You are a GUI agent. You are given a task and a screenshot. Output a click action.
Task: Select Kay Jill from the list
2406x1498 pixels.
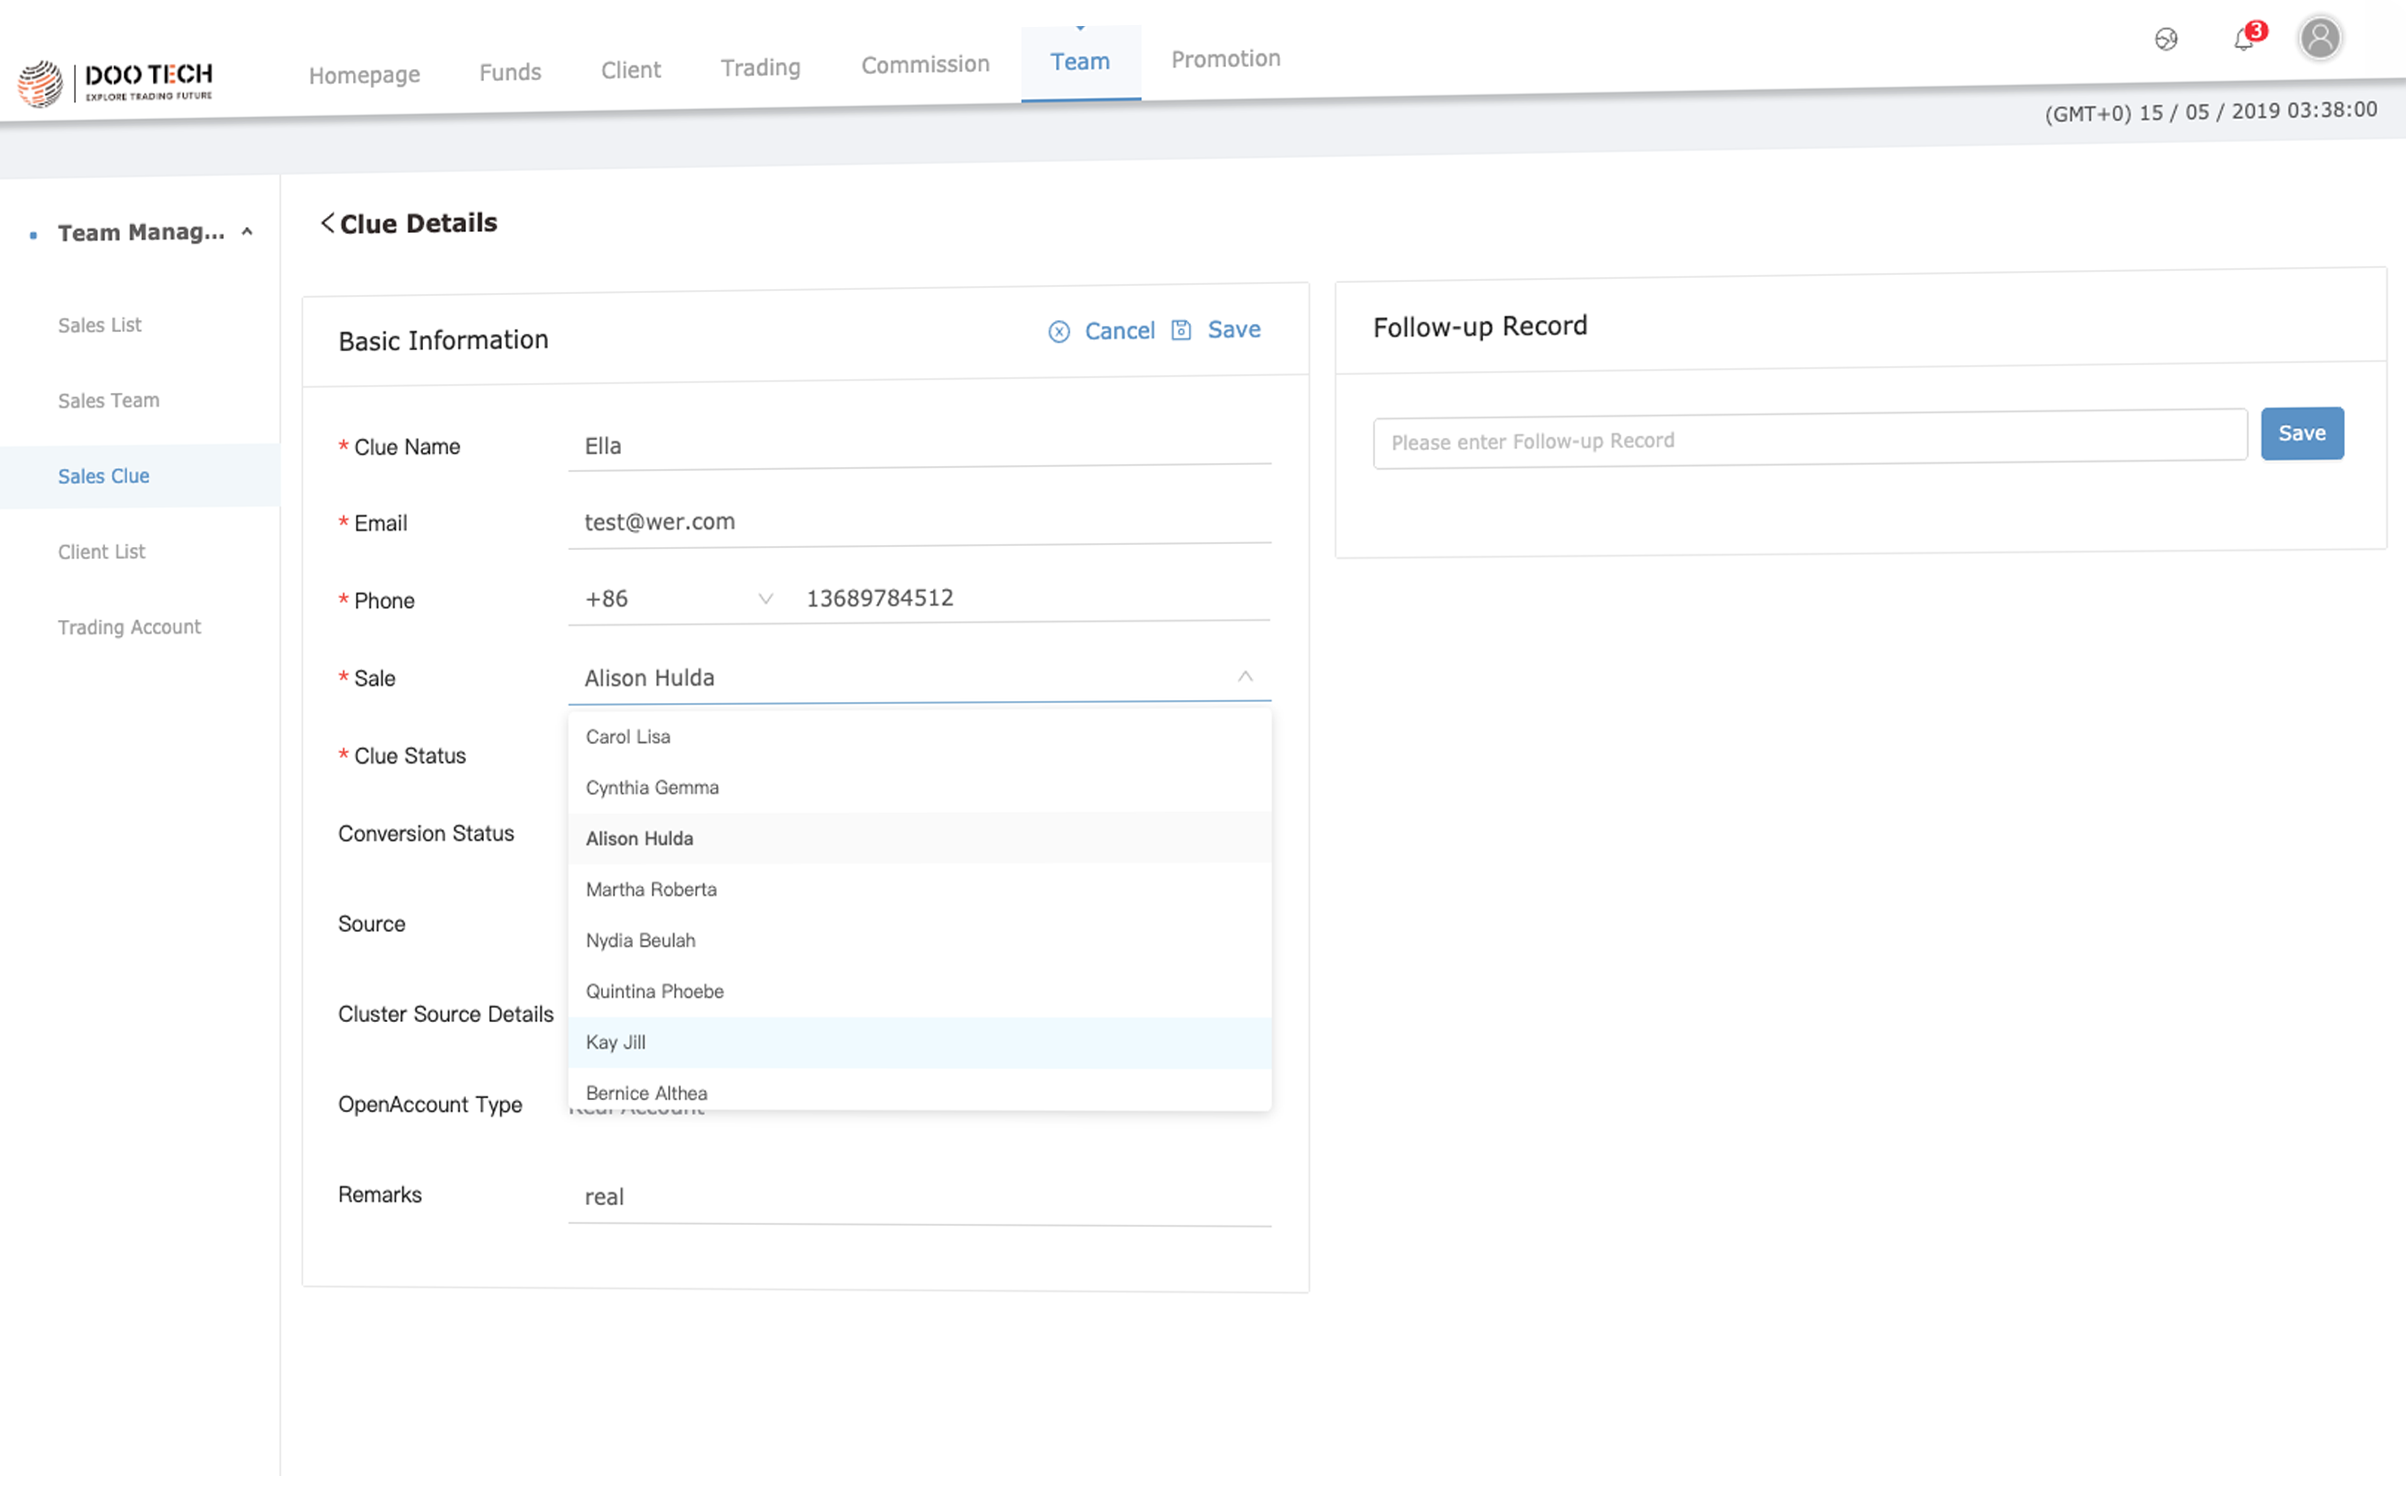[x=616, y=1042]
